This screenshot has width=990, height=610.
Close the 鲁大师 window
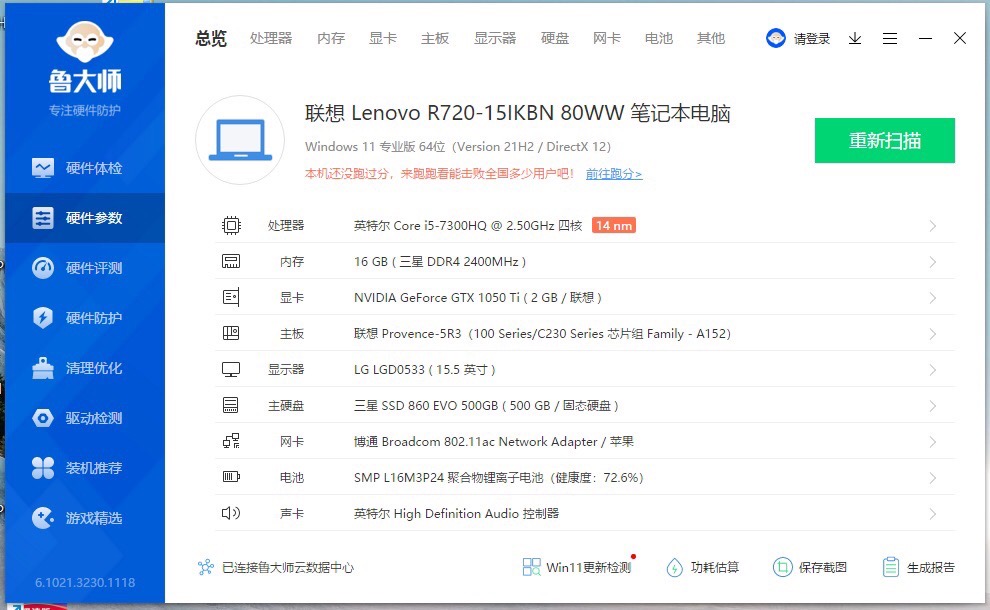tap(960, 39)
